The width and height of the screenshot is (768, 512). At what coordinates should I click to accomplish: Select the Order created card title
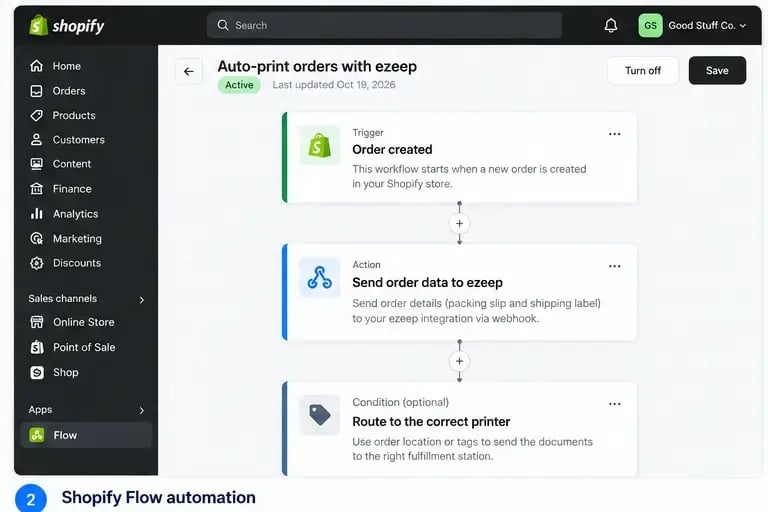(x=392, y=149)
